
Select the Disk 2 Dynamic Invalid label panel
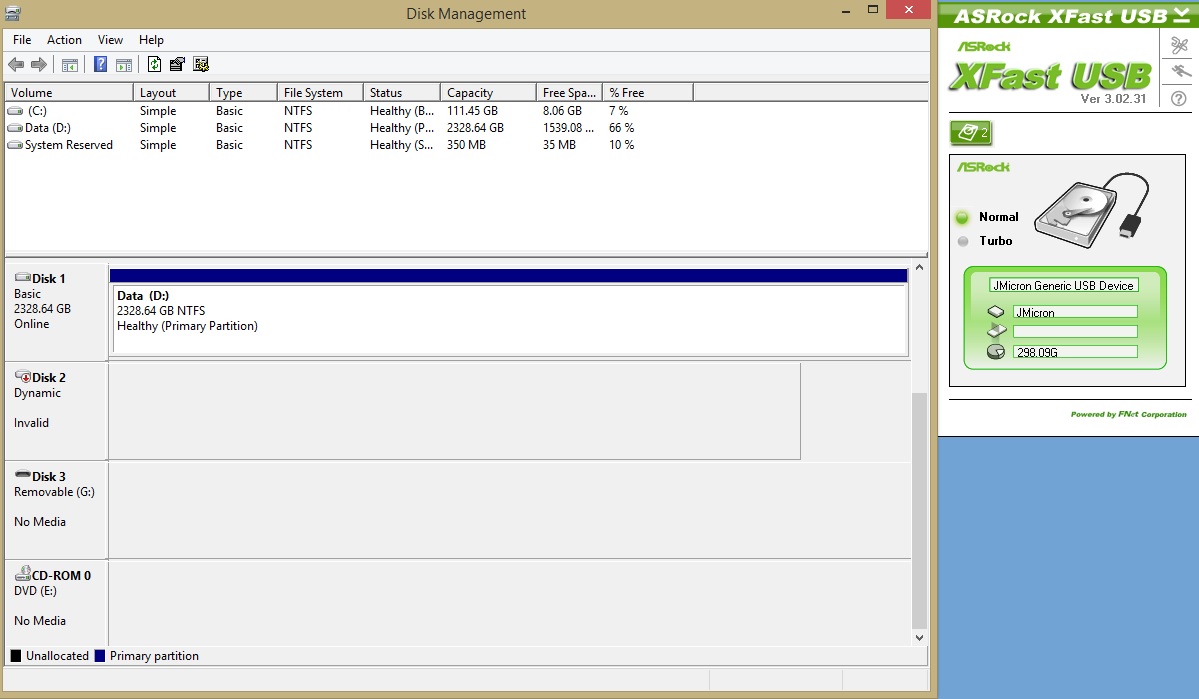[57, 411]
